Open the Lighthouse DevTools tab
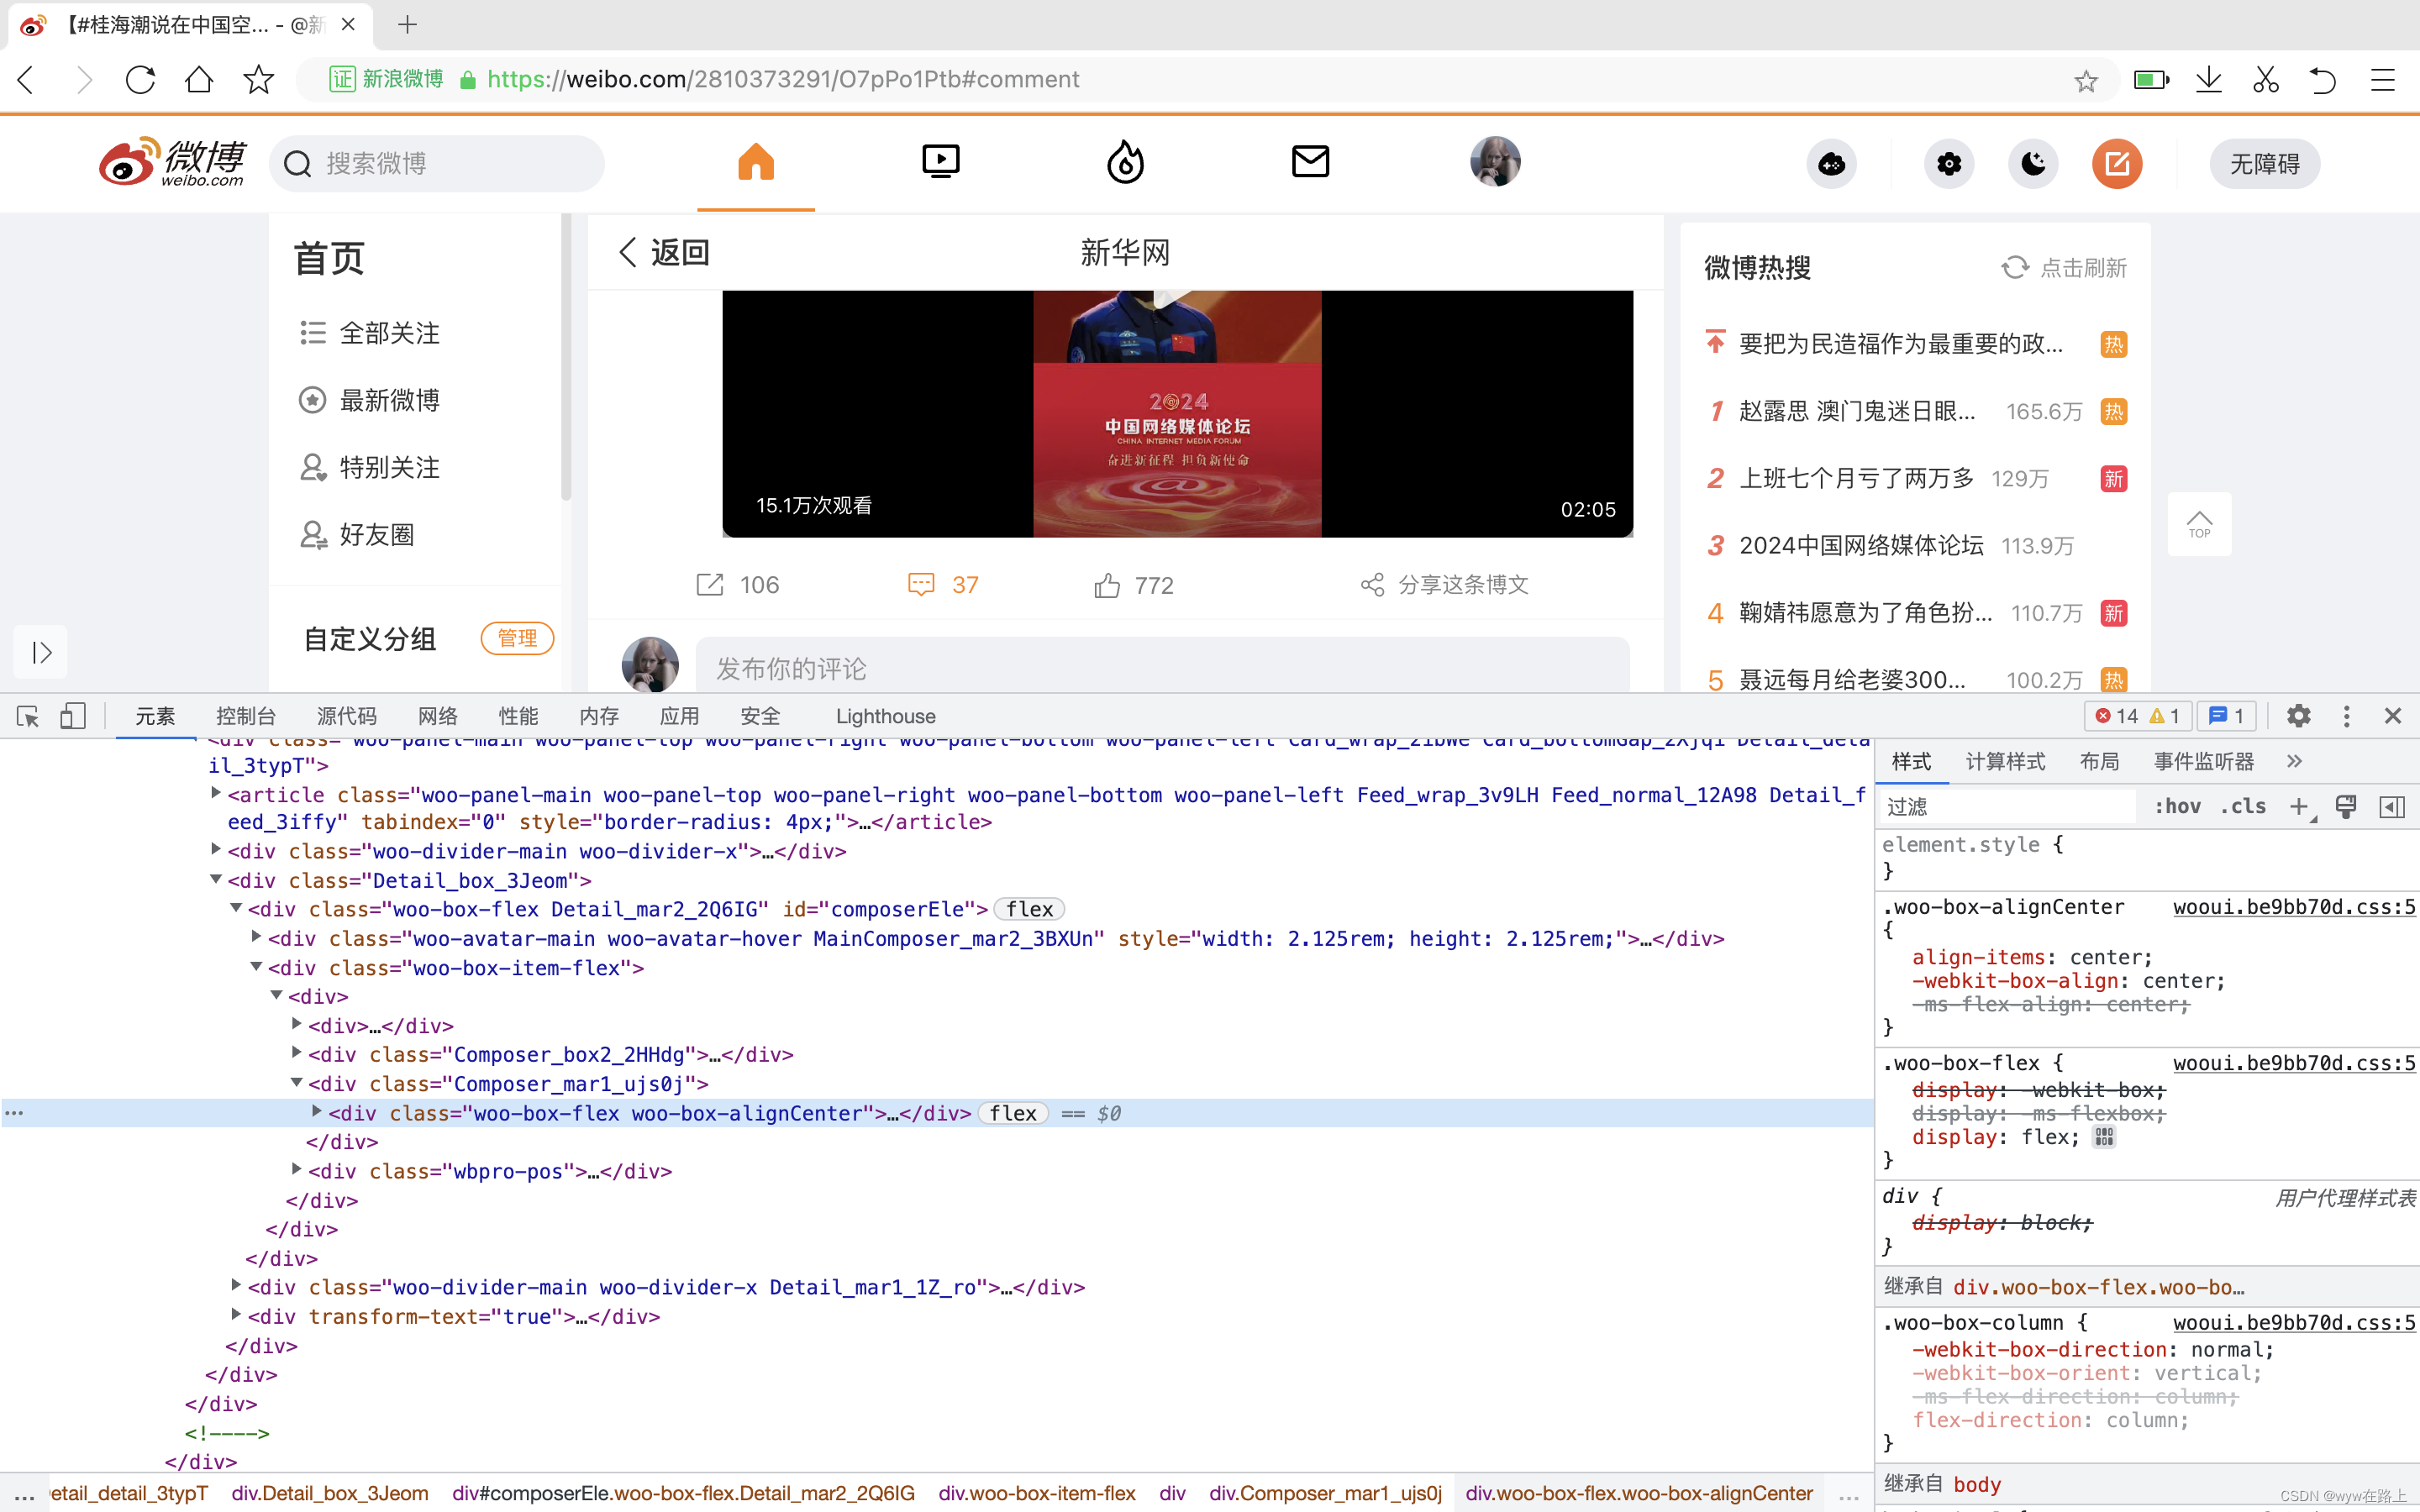The width and height of the screenshot is (2420, 1512). coord(885,716)
